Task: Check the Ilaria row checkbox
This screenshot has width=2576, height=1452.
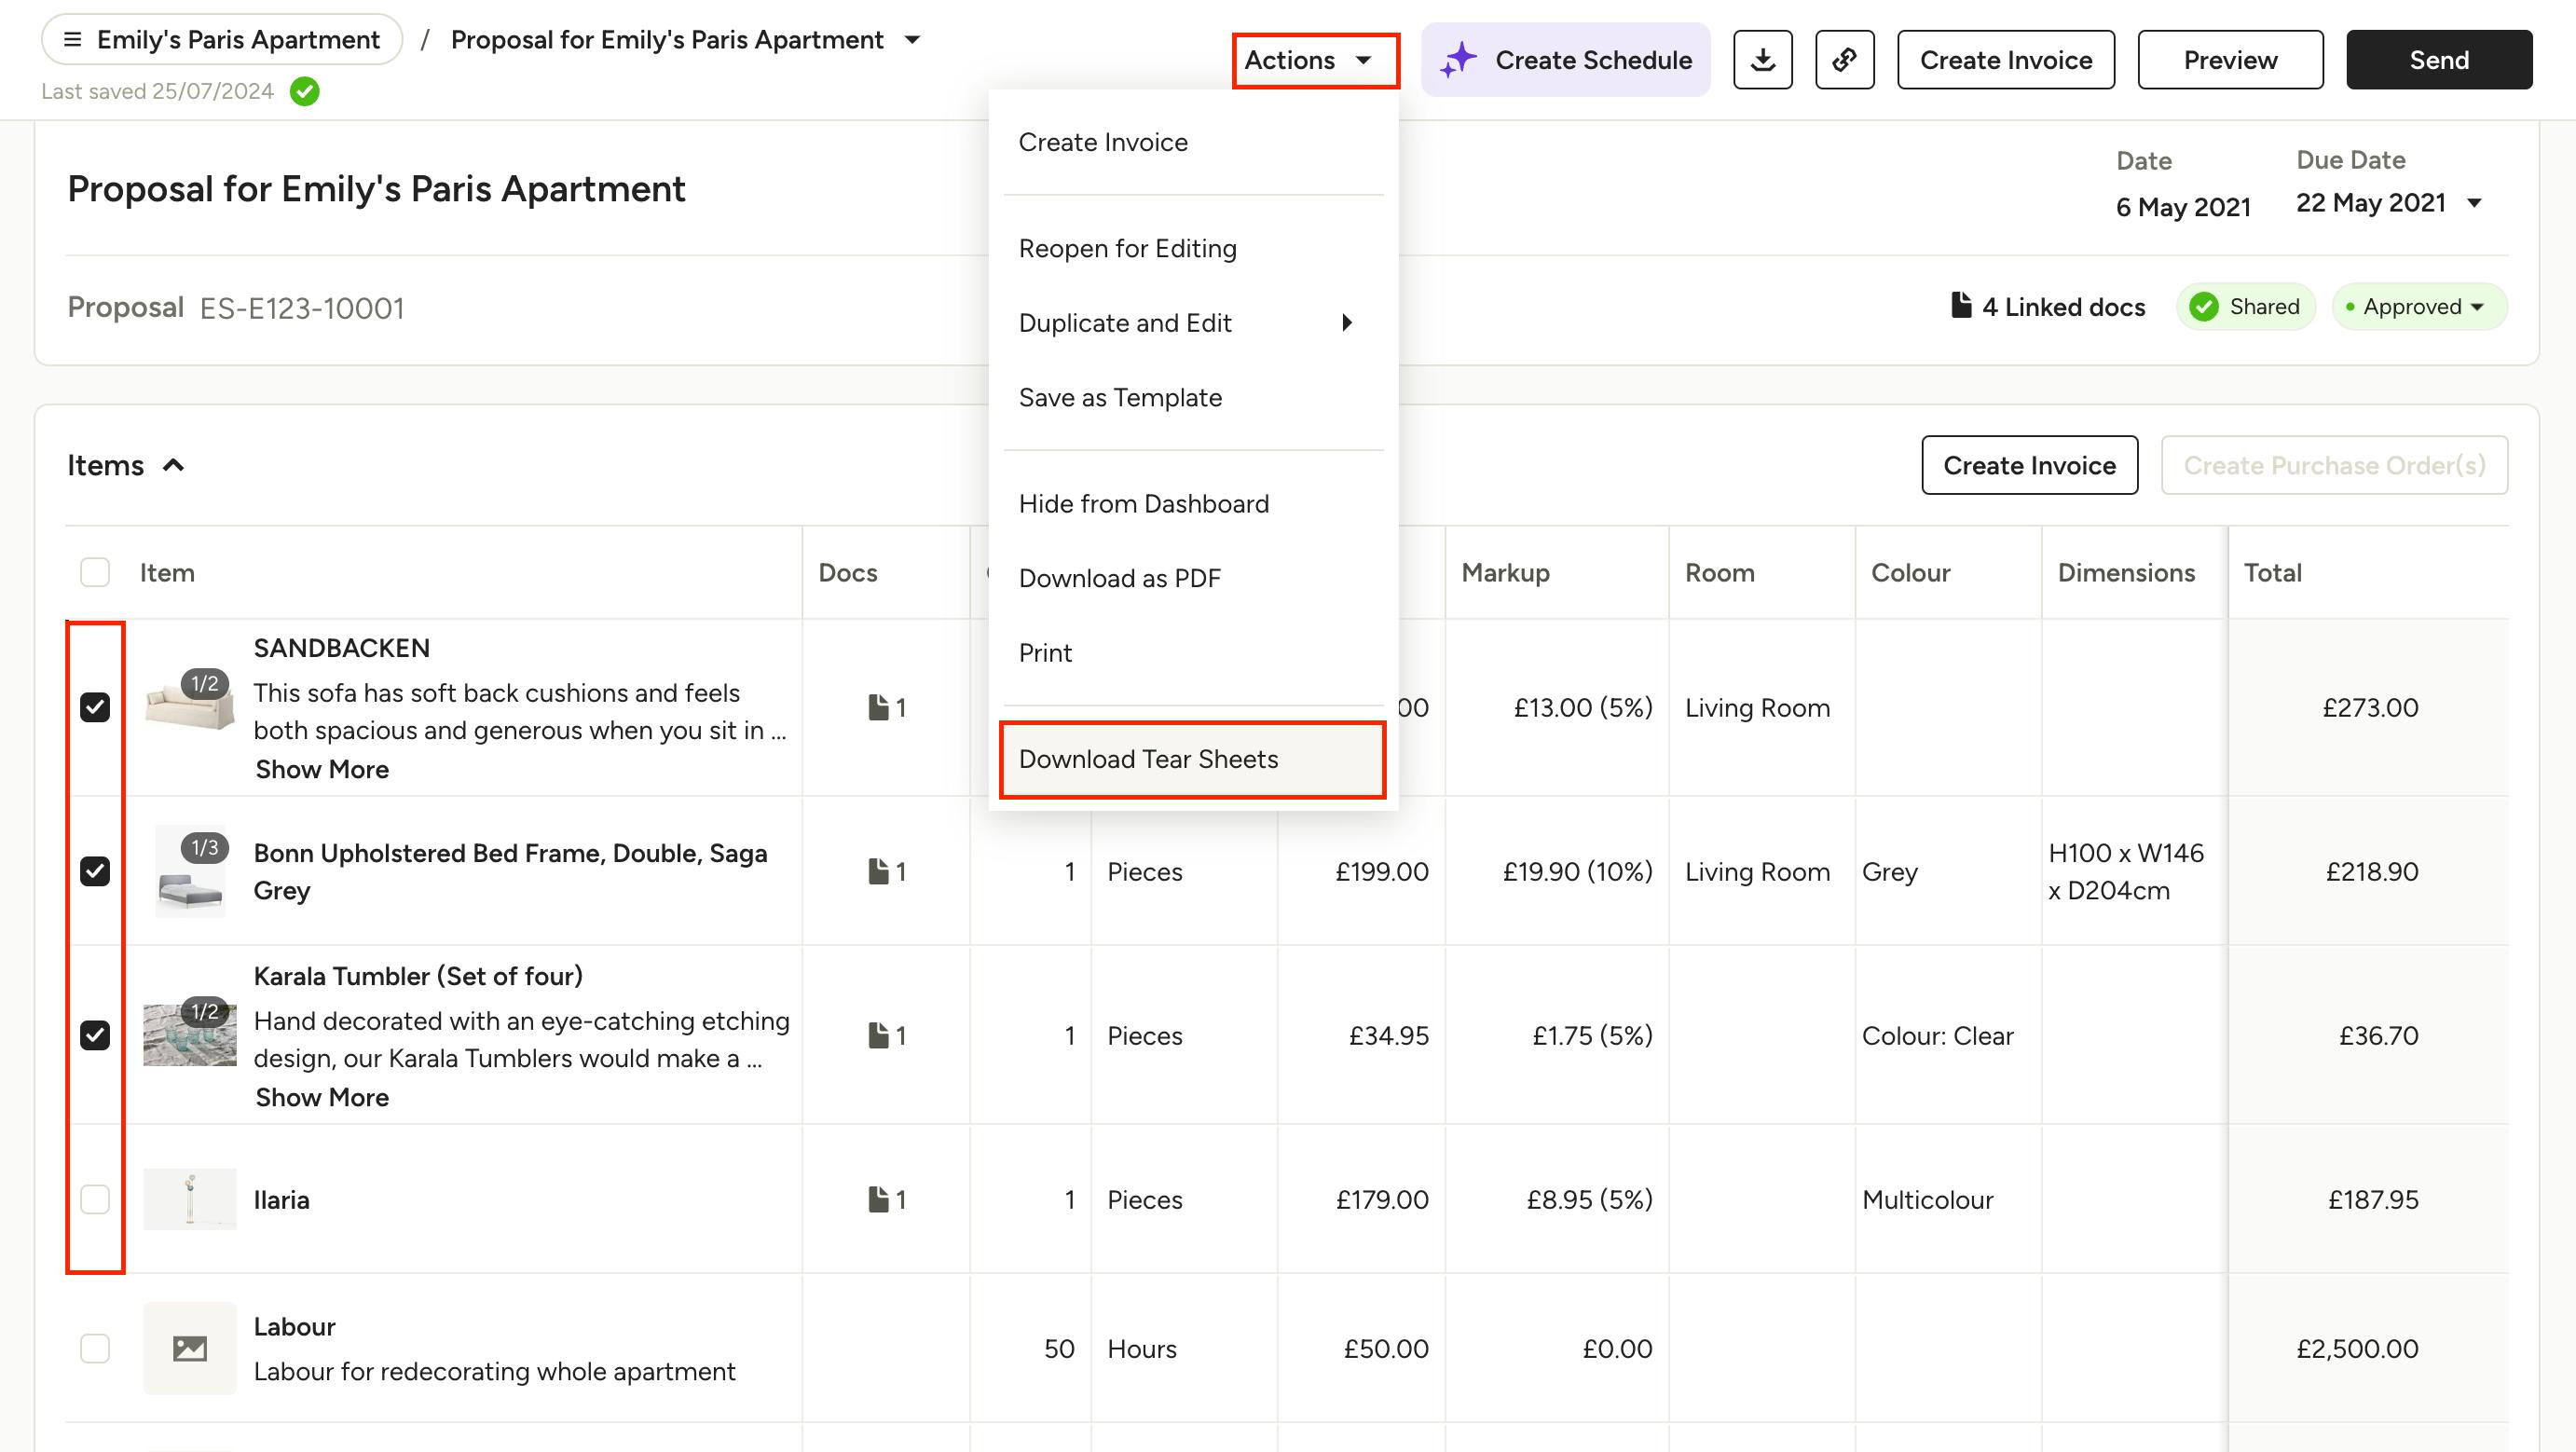Action: [x=95, y=1199]
